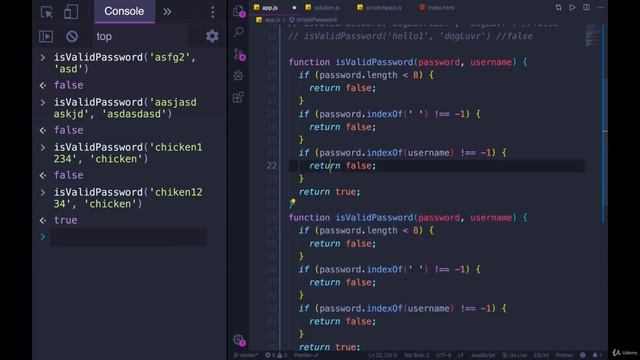Change the Tab Size setting in status bar
The image size is (640, 360).
[416, 355]
